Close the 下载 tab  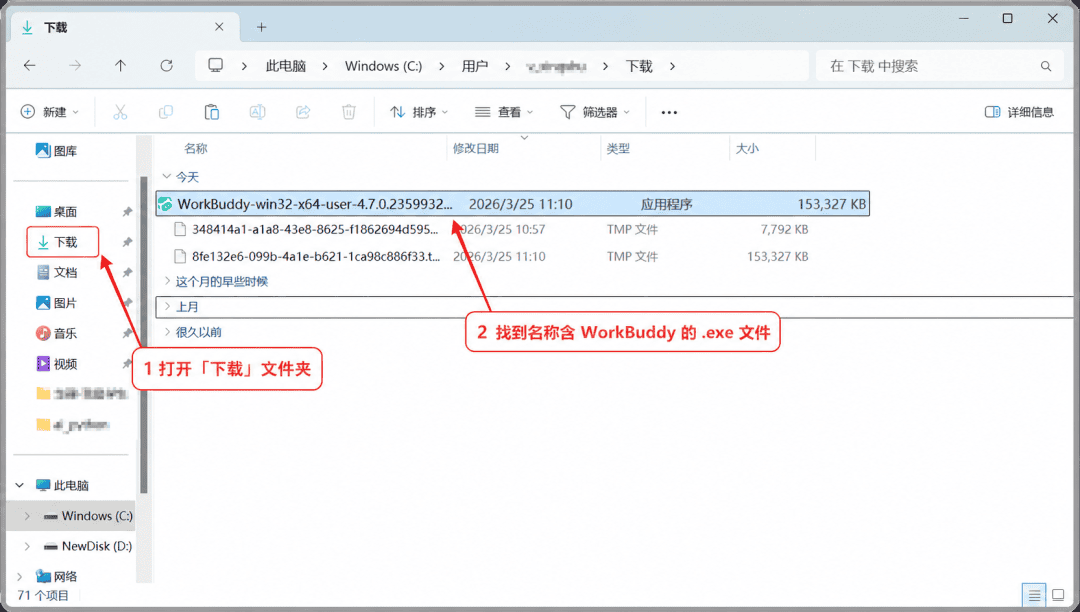(x=219, y=27)
